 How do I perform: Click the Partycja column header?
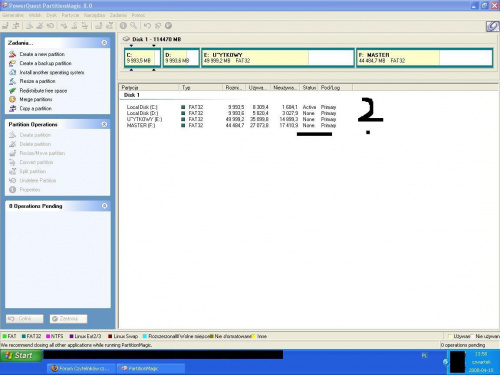149,88
